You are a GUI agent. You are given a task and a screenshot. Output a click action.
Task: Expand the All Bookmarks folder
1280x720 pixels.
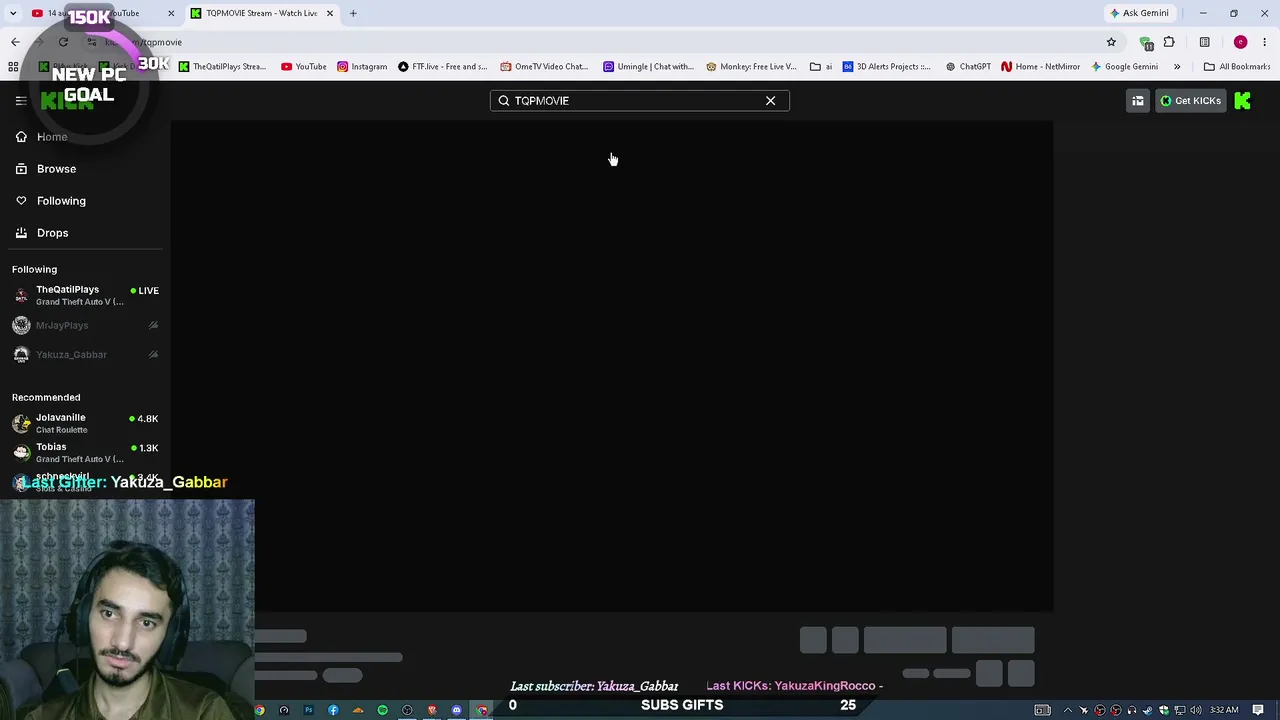1237,67
